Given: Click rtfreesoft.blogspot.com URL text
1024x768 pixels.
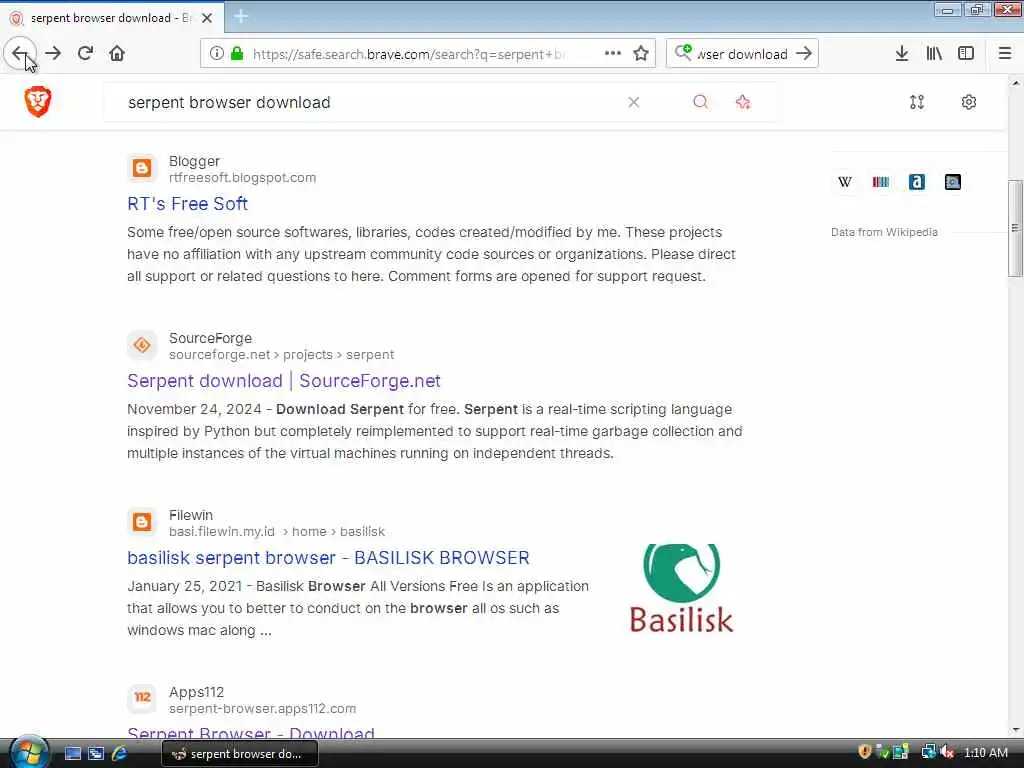Looking at the screenshot, I should (242, 178).
